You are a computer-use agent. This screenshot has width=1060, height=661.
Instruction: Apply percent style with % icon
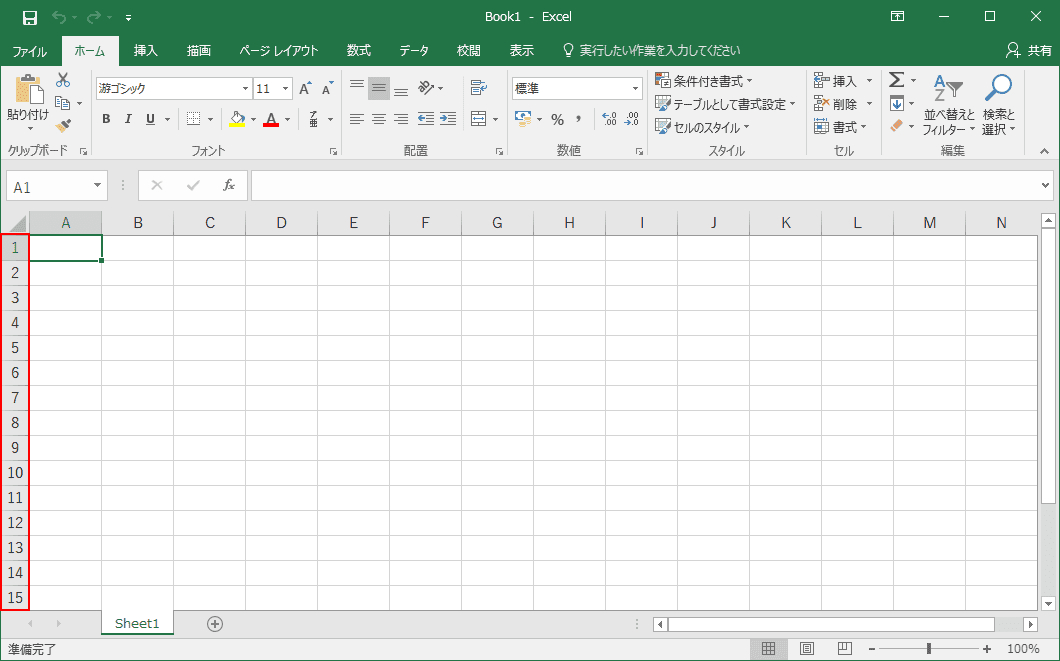point(557,120)
